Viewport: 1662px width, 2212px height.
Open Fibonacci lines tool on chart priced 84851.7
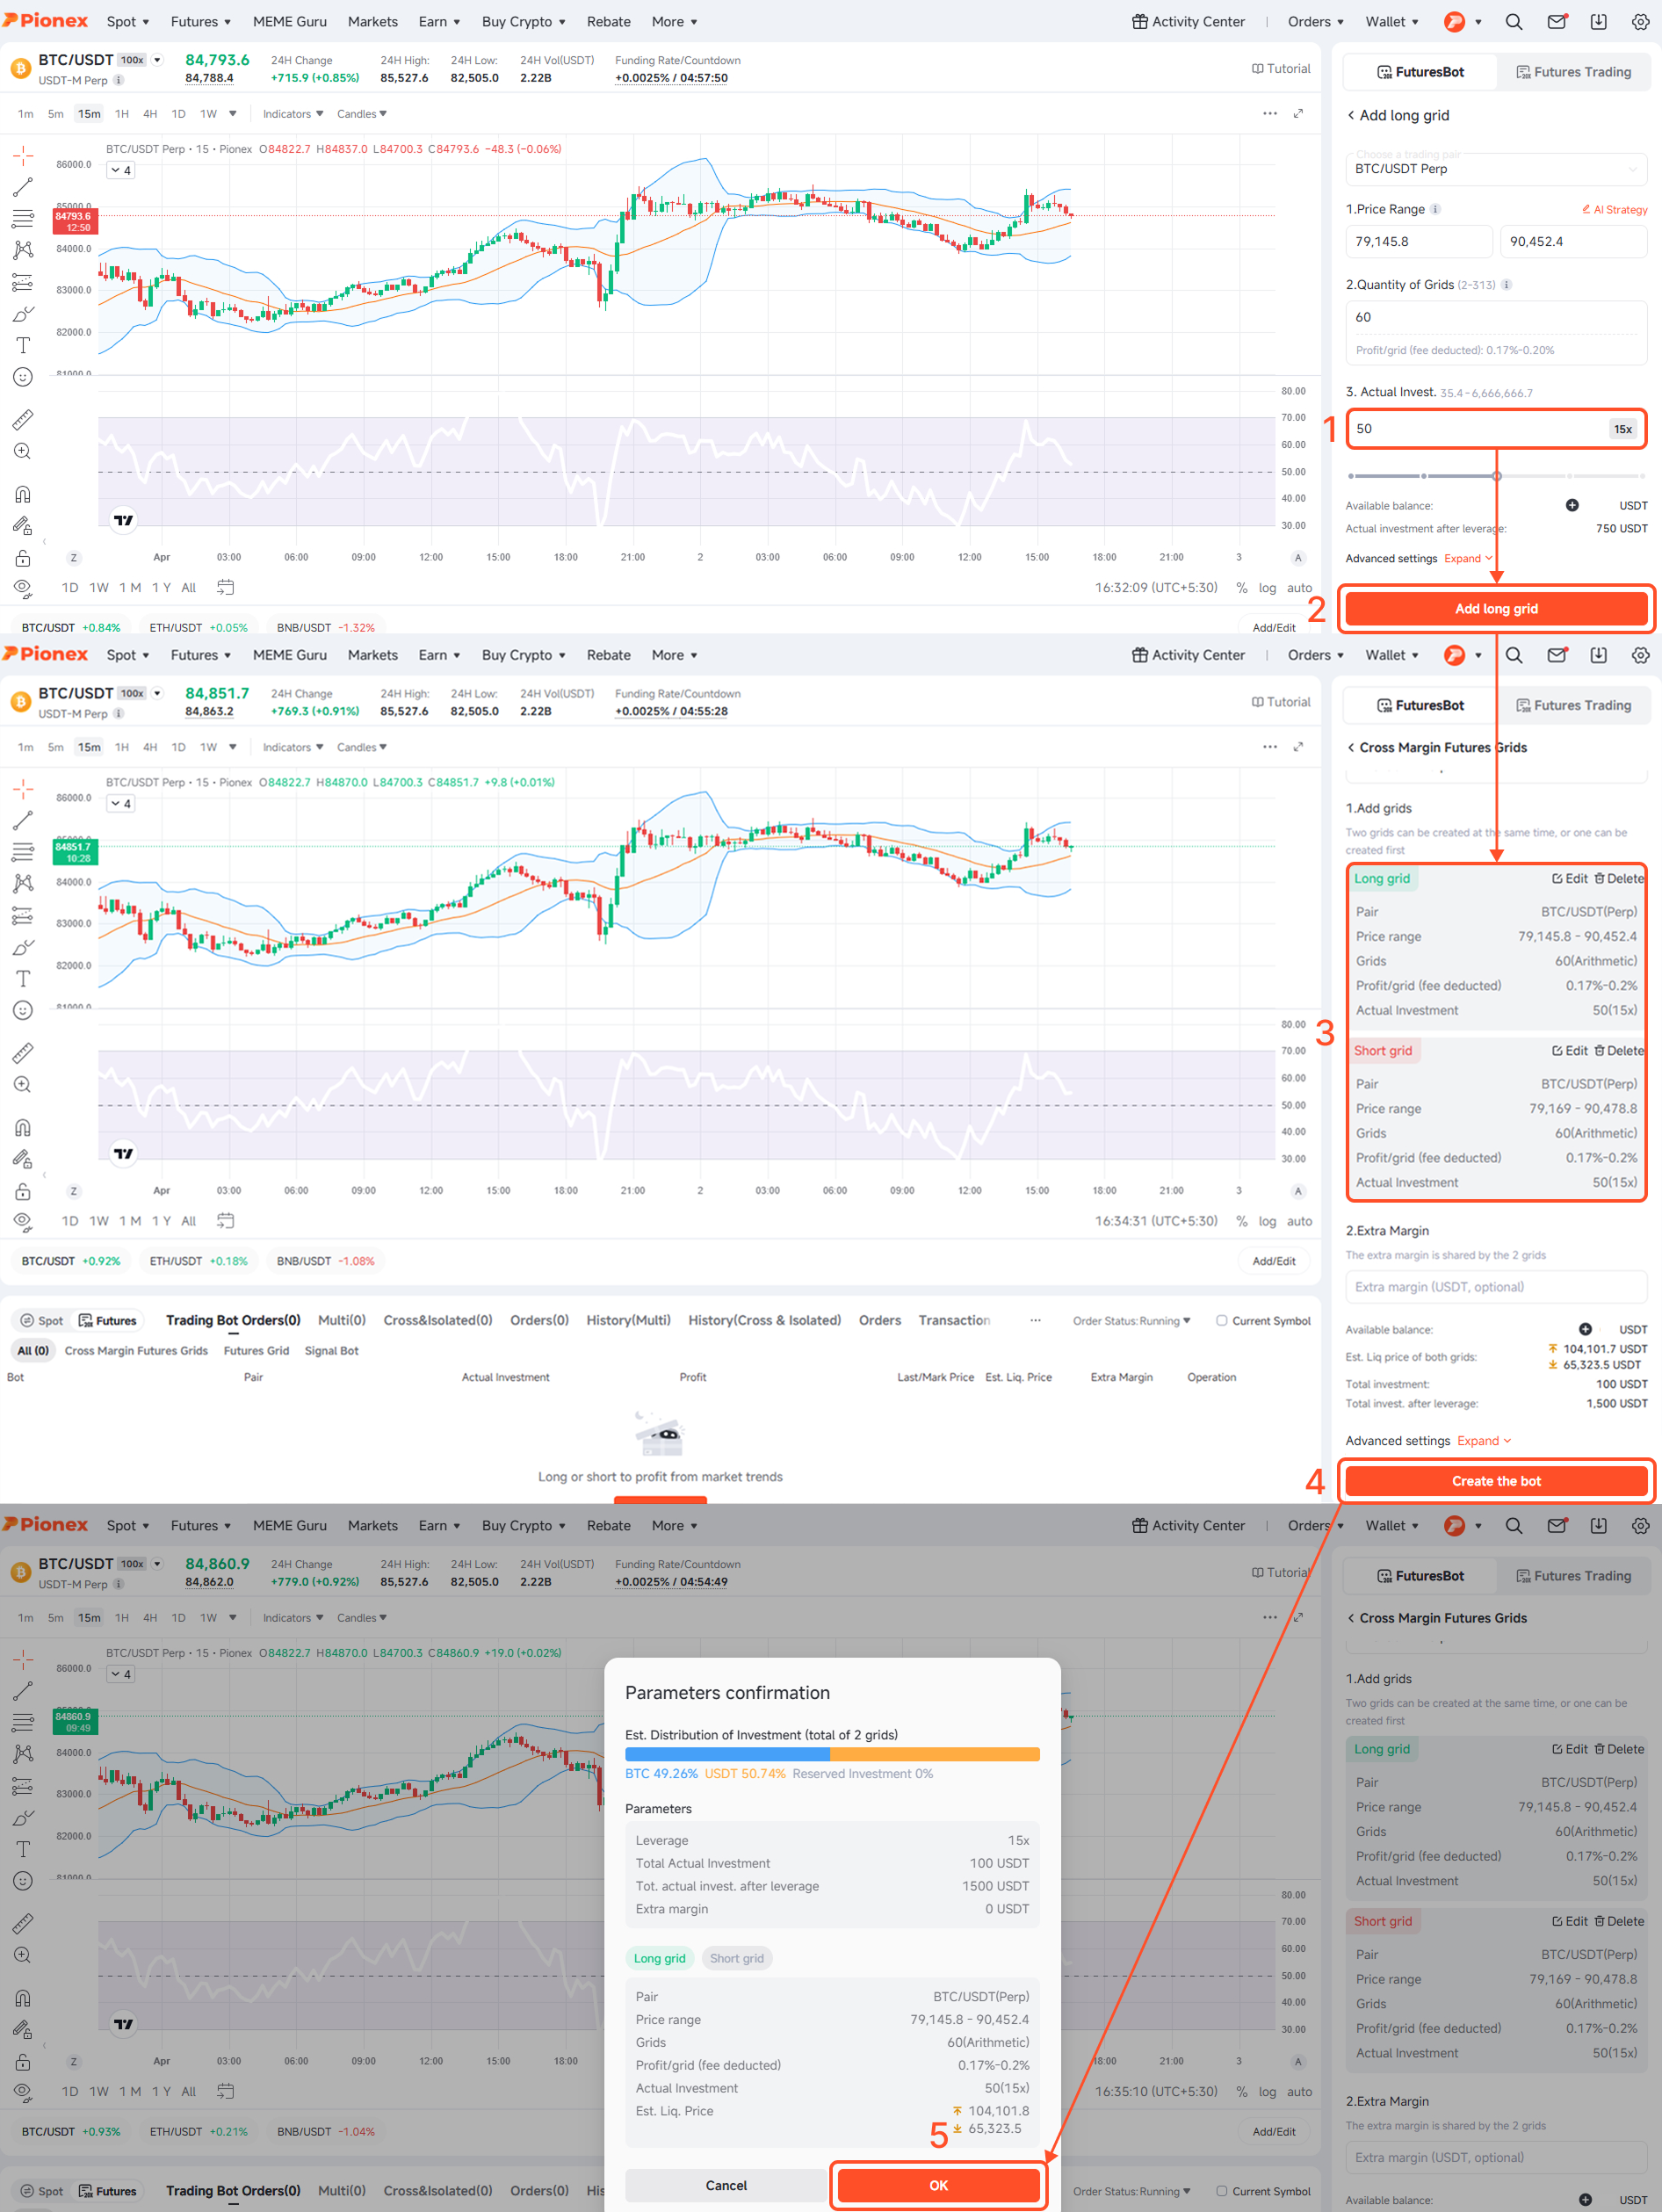coord(22,851)
